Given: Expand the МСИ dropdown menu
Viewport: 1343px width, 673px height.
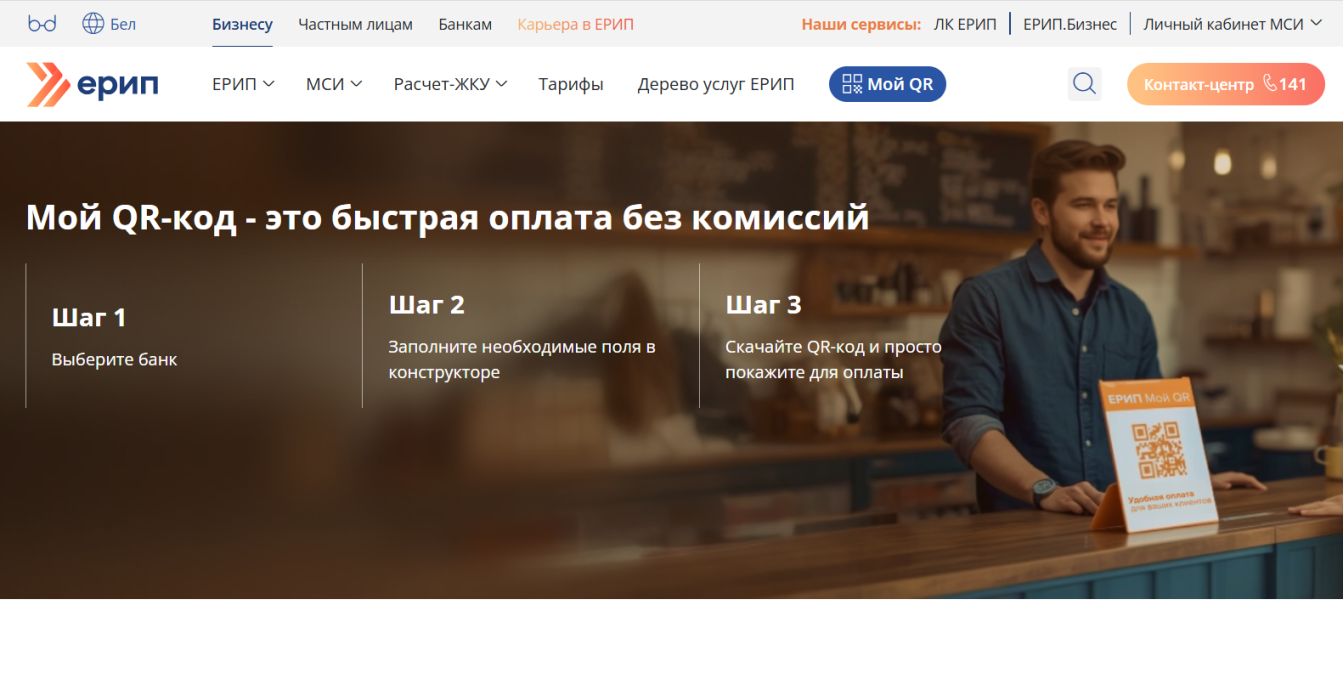Looking at the screenshot, I should point(333,84).
